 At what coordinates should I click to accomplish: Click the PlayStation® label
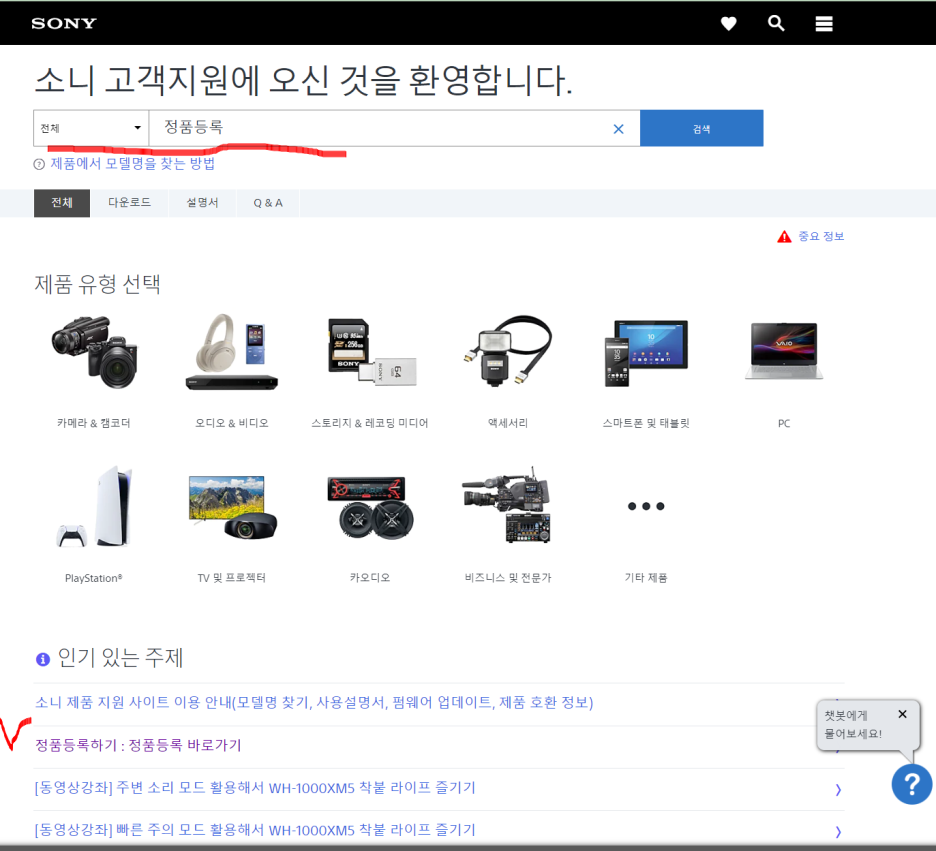94,578
